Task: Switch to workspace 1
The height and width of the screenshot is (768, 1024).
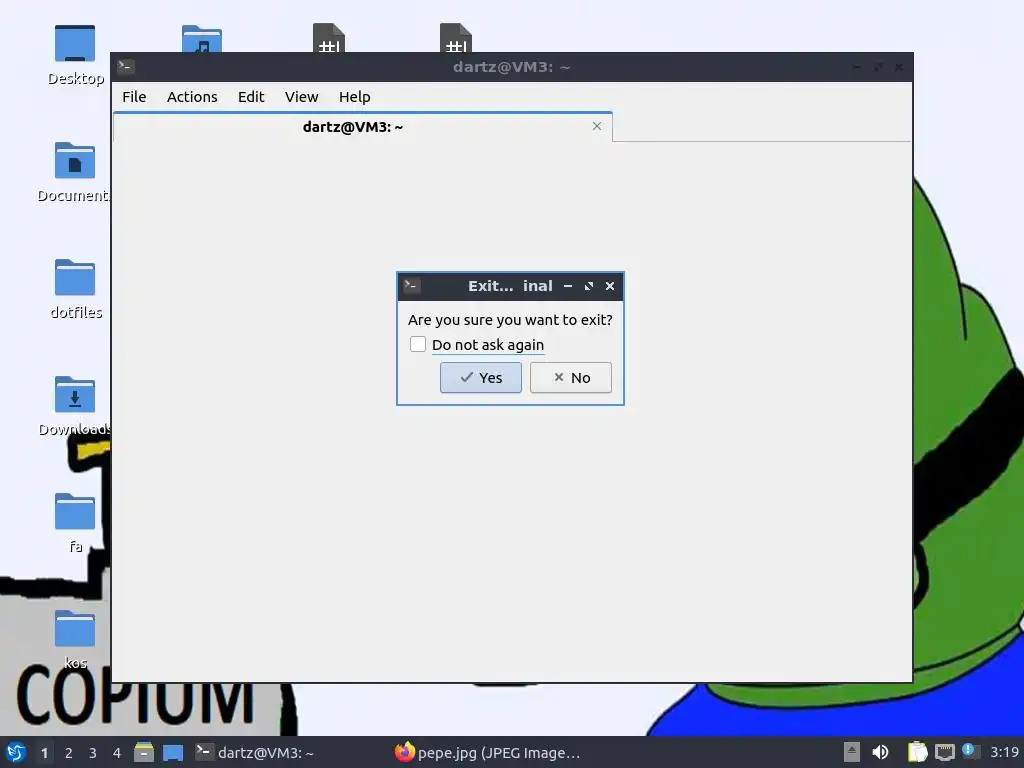Action: tap(44, 753)
